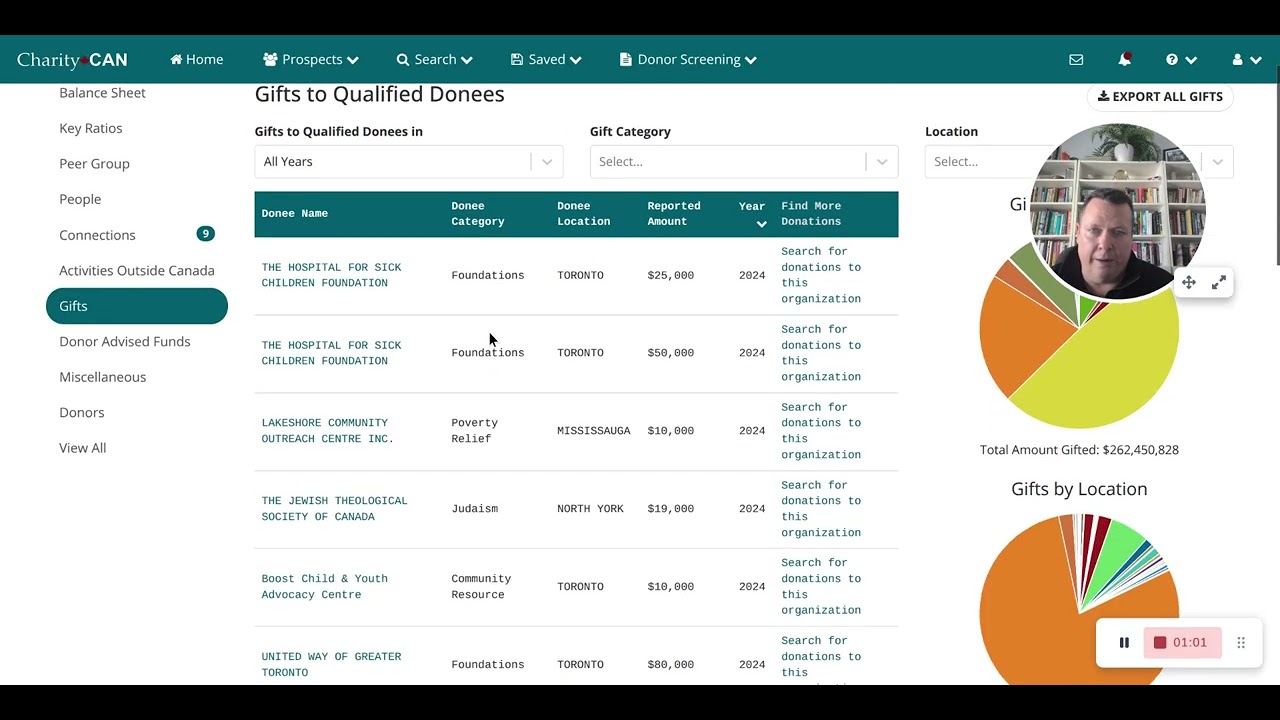Open the Prospects dropdown menu
Viewport: 1280px width, 720px height.
pyautogui.click(x=311, y=60)
